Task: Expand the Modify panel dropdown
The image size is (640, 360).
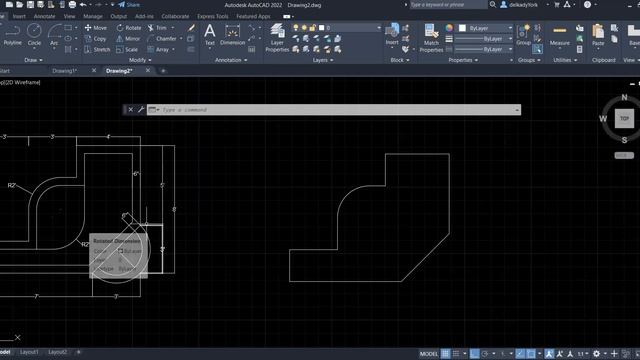Action: pos(140,60)
